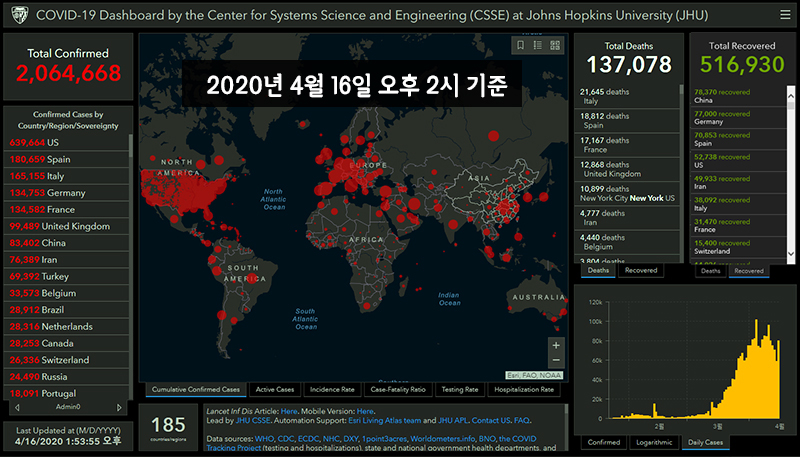Open the FAQ link
The image size is (800, 457).
521,421
